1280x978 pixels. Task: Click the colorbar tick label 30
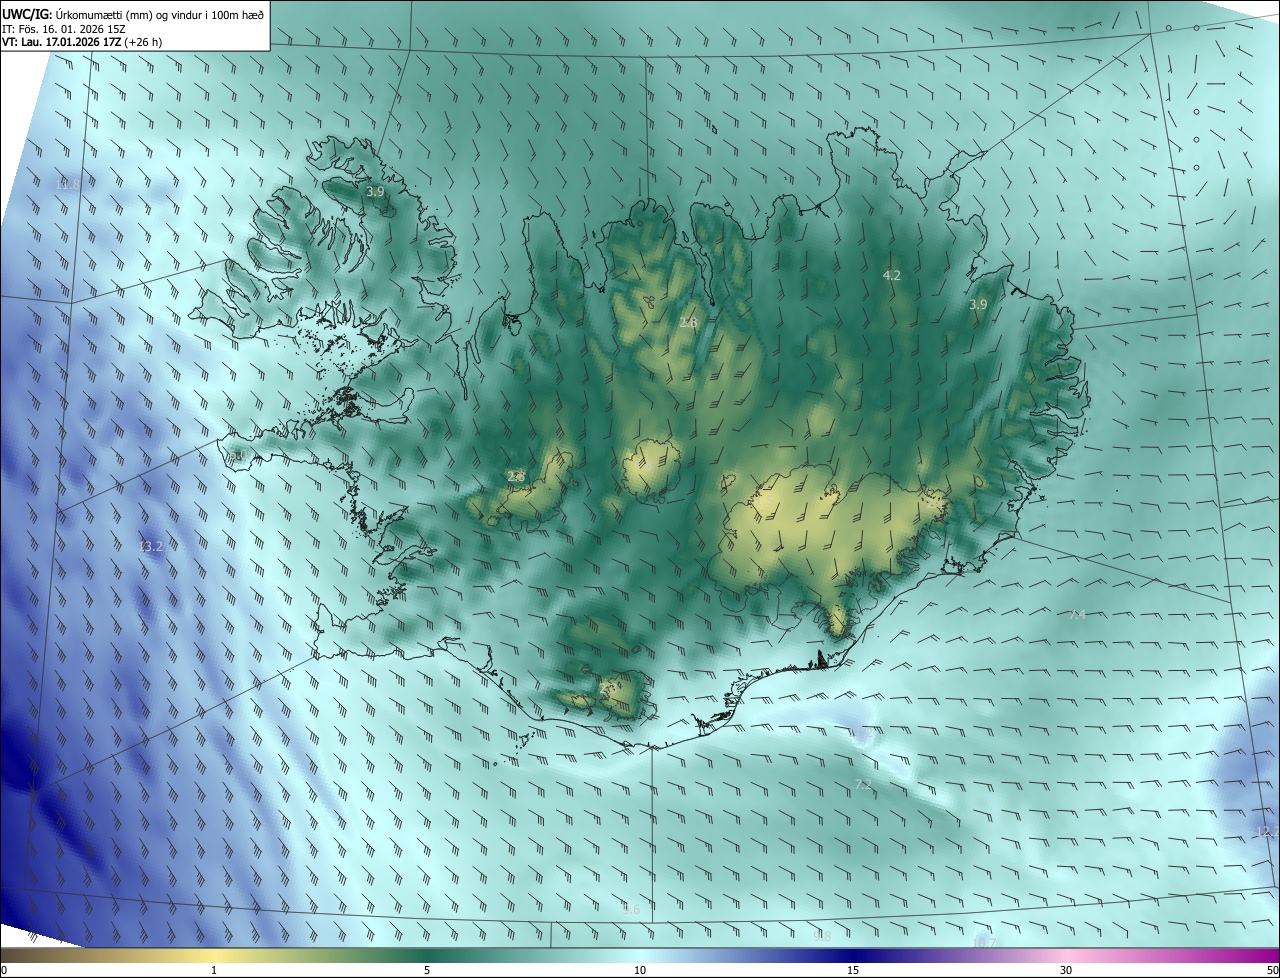(1066, 970)
